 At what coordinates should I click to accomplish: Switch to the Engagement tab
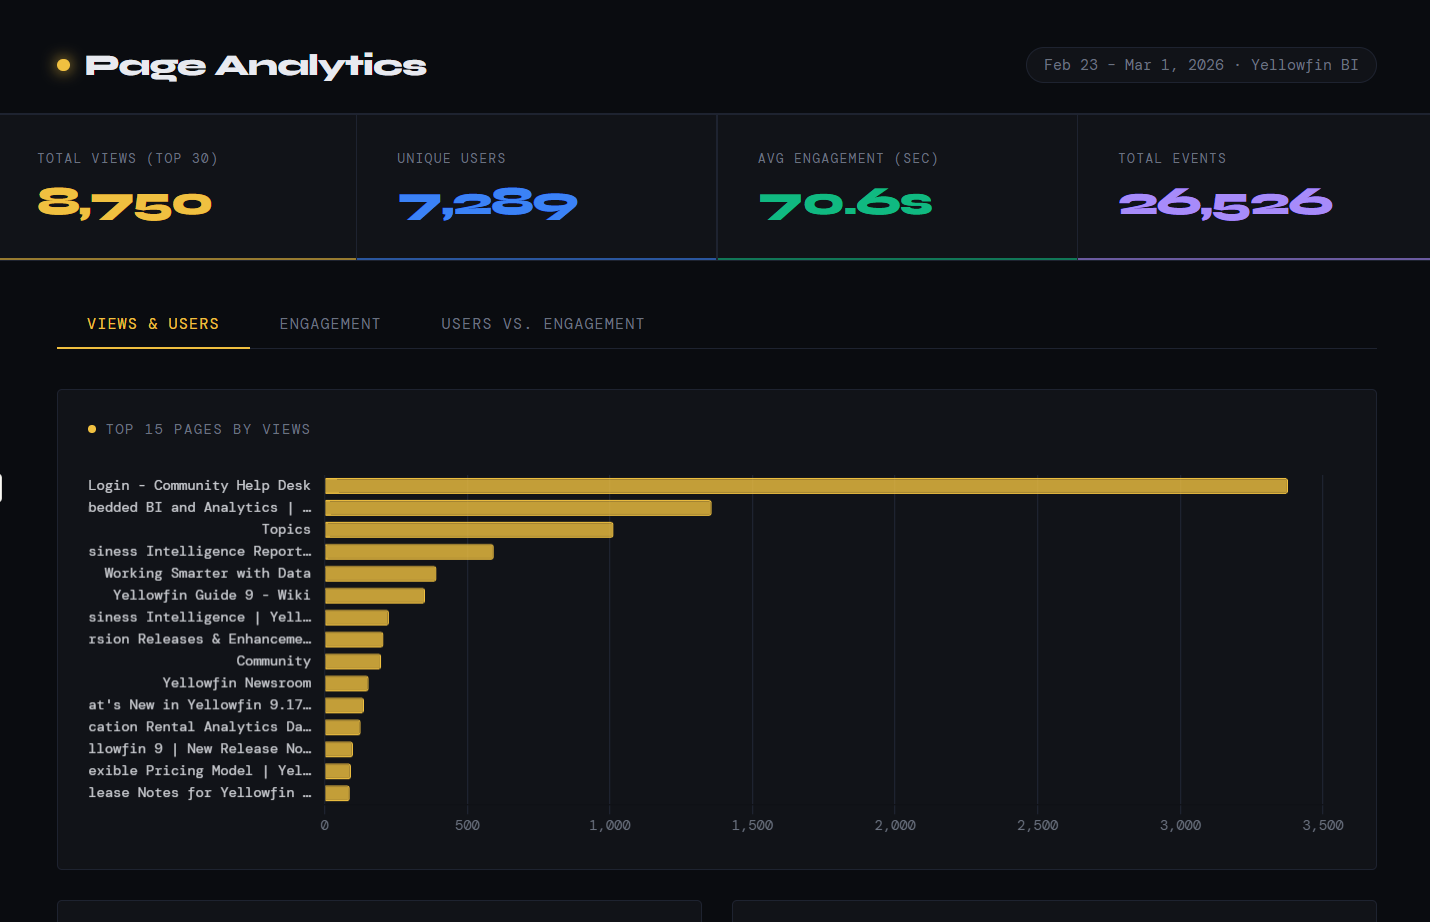click(330, 324)
